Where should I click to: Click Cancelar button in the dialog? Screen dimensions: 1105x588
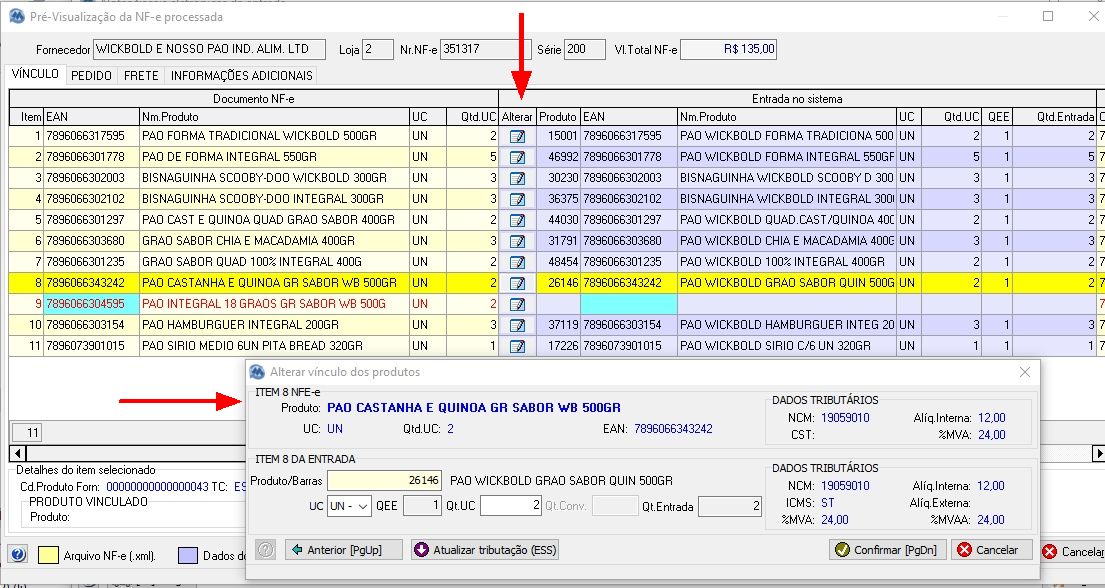tap(992, 550)
